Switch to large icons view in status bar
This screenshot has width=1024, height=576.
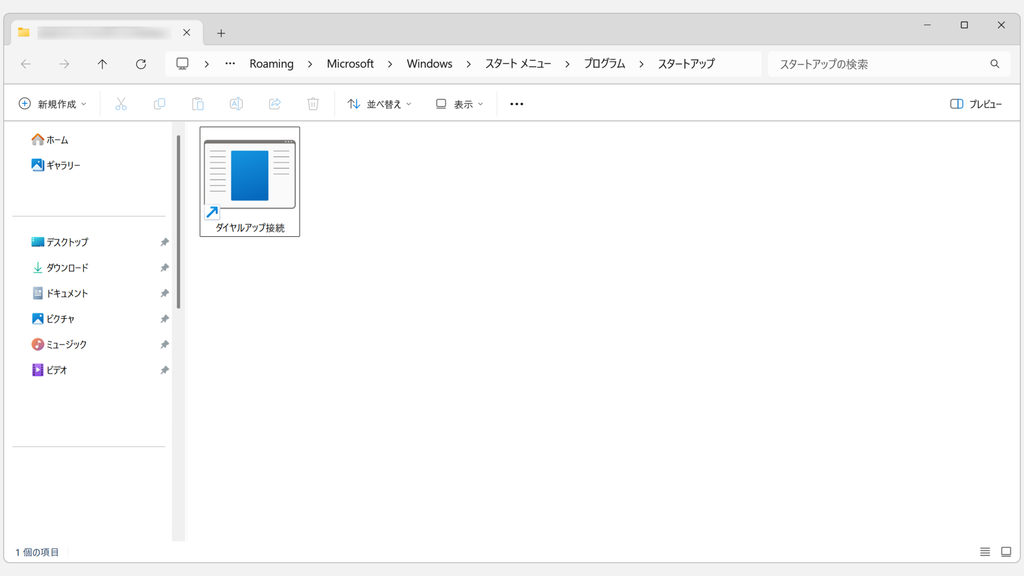1006,552
